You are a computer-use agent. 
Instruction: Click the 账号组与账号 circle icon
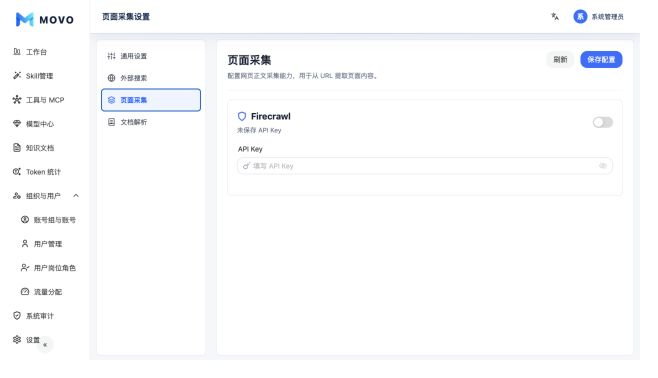(25, 220)
